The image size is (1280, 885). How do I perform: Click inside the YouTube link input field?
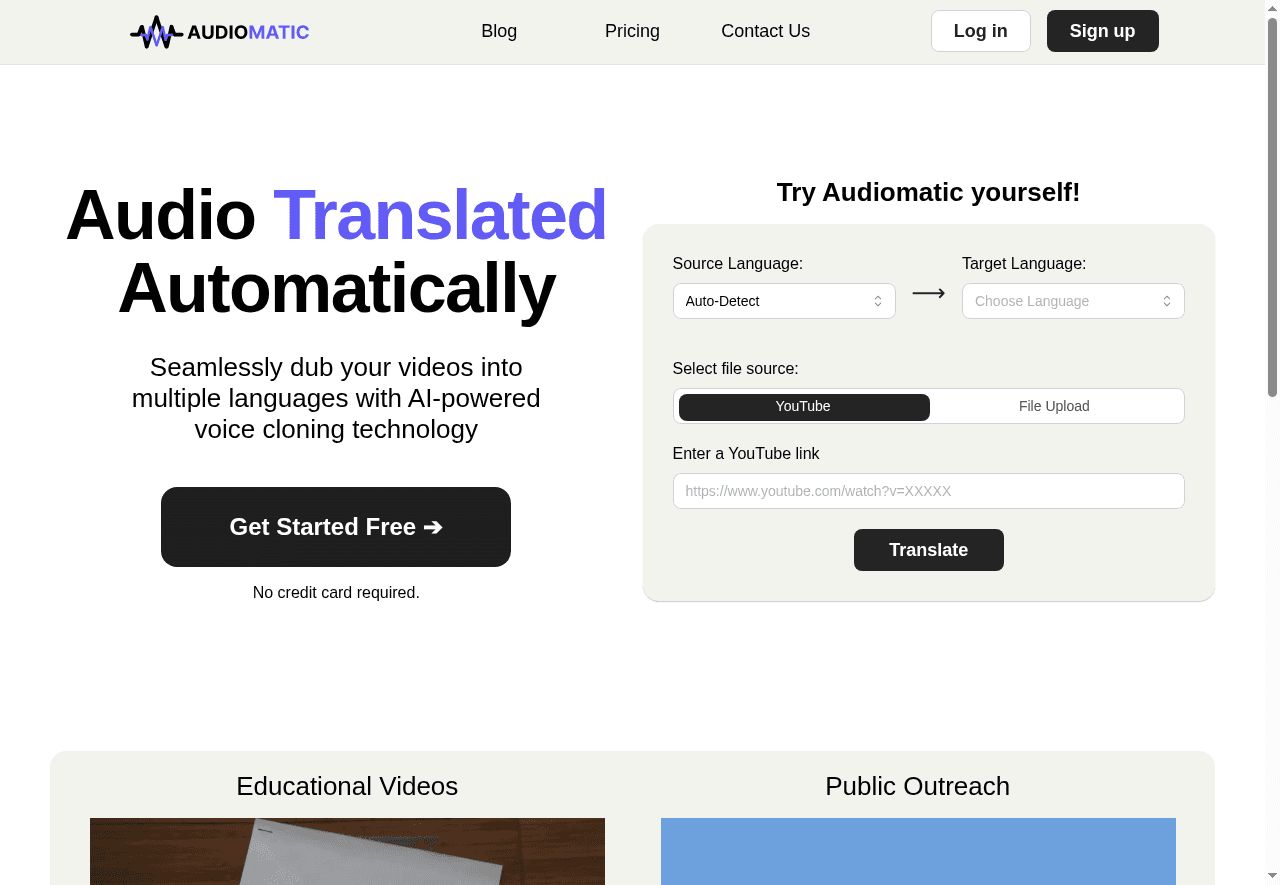point(928,491)
